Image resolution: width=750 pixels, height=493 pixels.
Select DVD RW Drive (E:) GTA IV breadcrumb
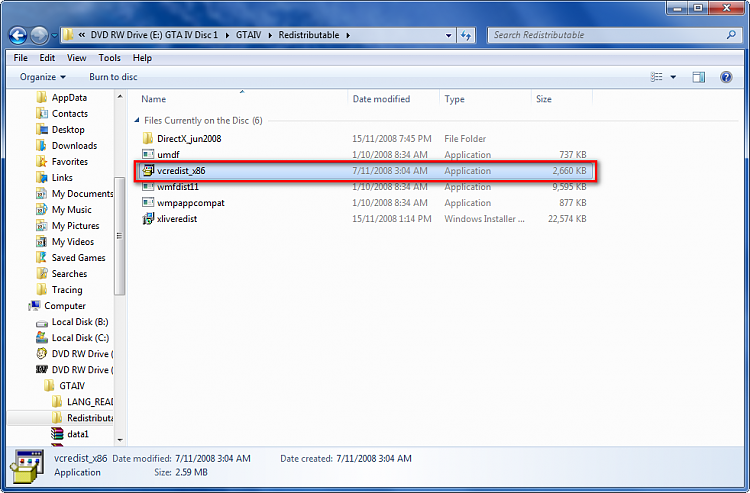click(154, 35)
